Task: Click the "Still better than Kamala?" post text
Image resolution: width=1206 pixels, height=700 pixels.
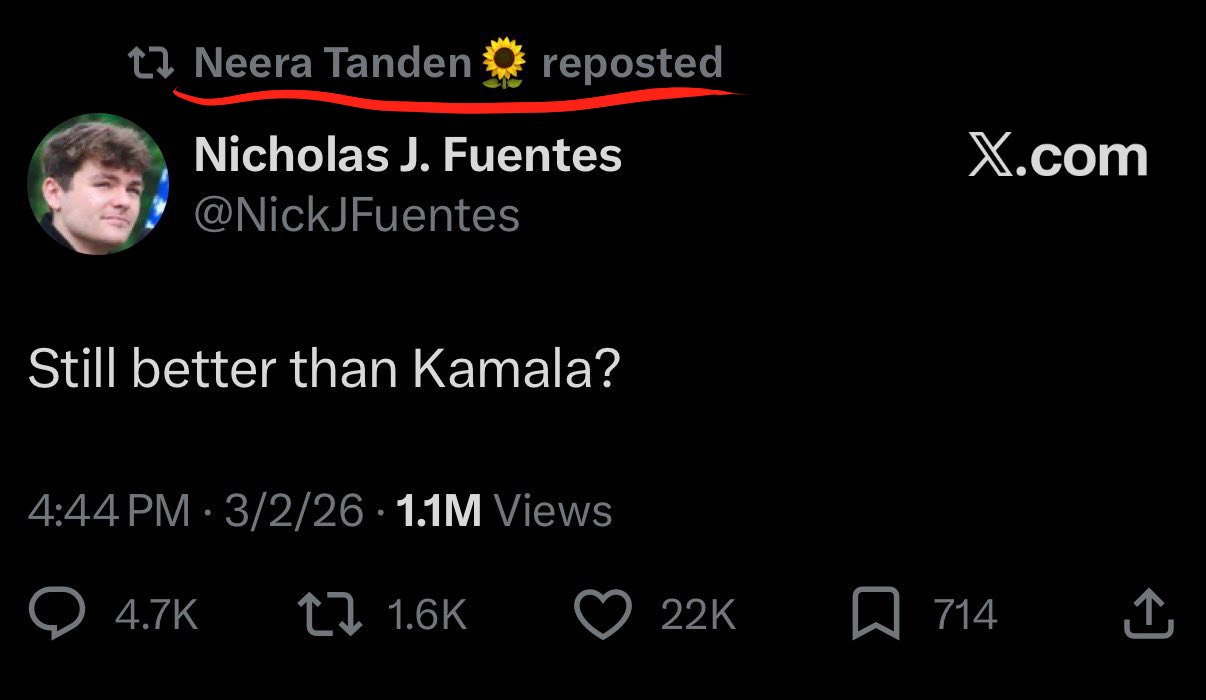Action: pyautogui.click(x=324, y=370)
